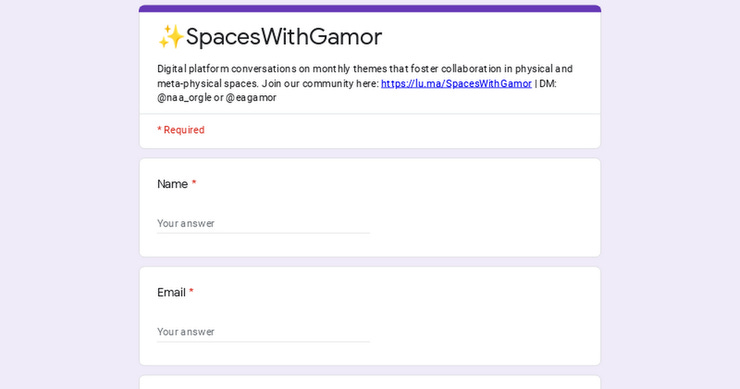The width and height of the screenshot is (740, 389).
Task: Open the lu.ma/SpacesWithGamor community link
Action: [x=456, y=84]
